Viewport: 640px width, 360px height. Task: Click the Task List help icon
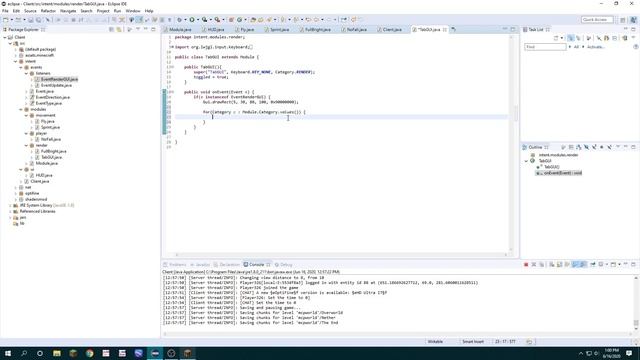[x=636, y=47]
